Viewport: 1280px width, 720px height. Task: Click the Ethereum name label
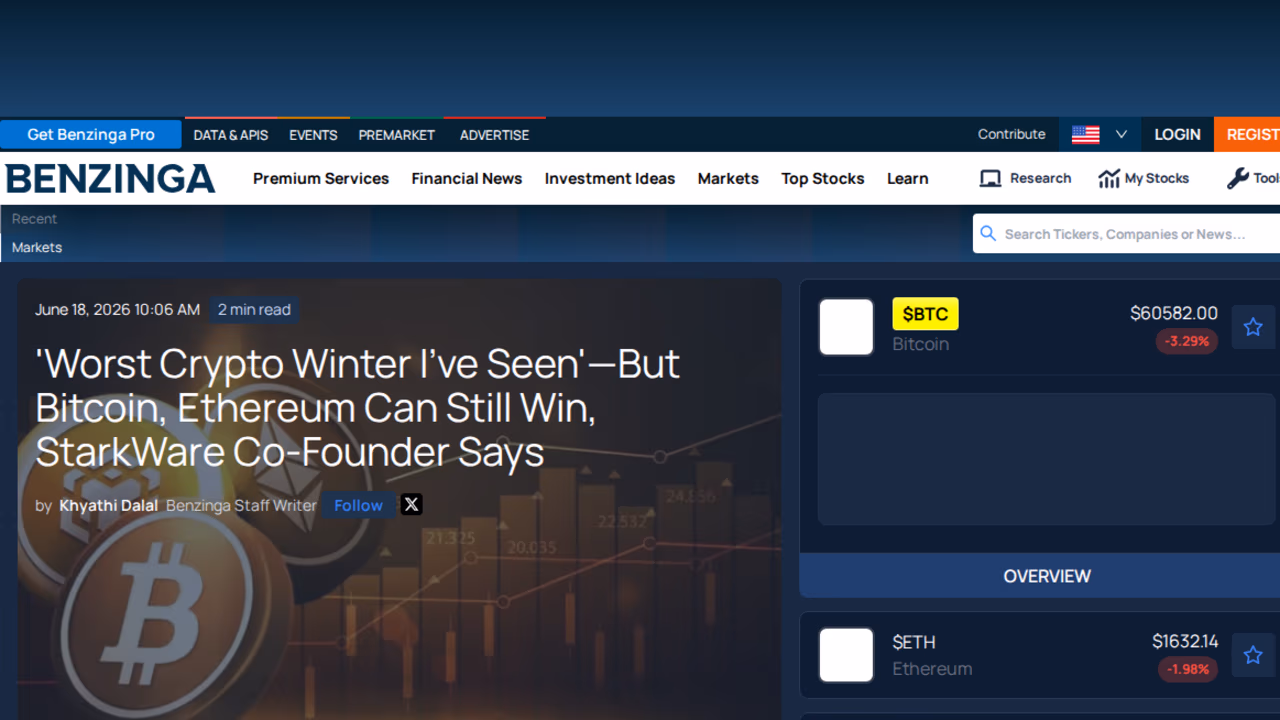coord(932,669)
